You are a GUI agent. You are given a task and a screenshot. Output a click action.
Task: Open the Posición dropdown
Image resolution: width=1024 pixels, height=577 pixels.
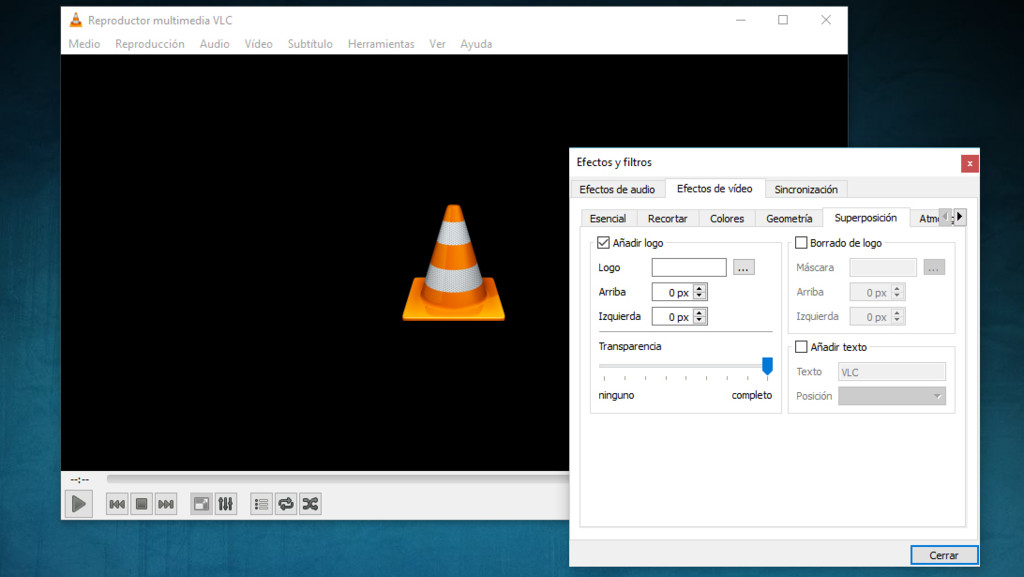click(x=891, y=395)
